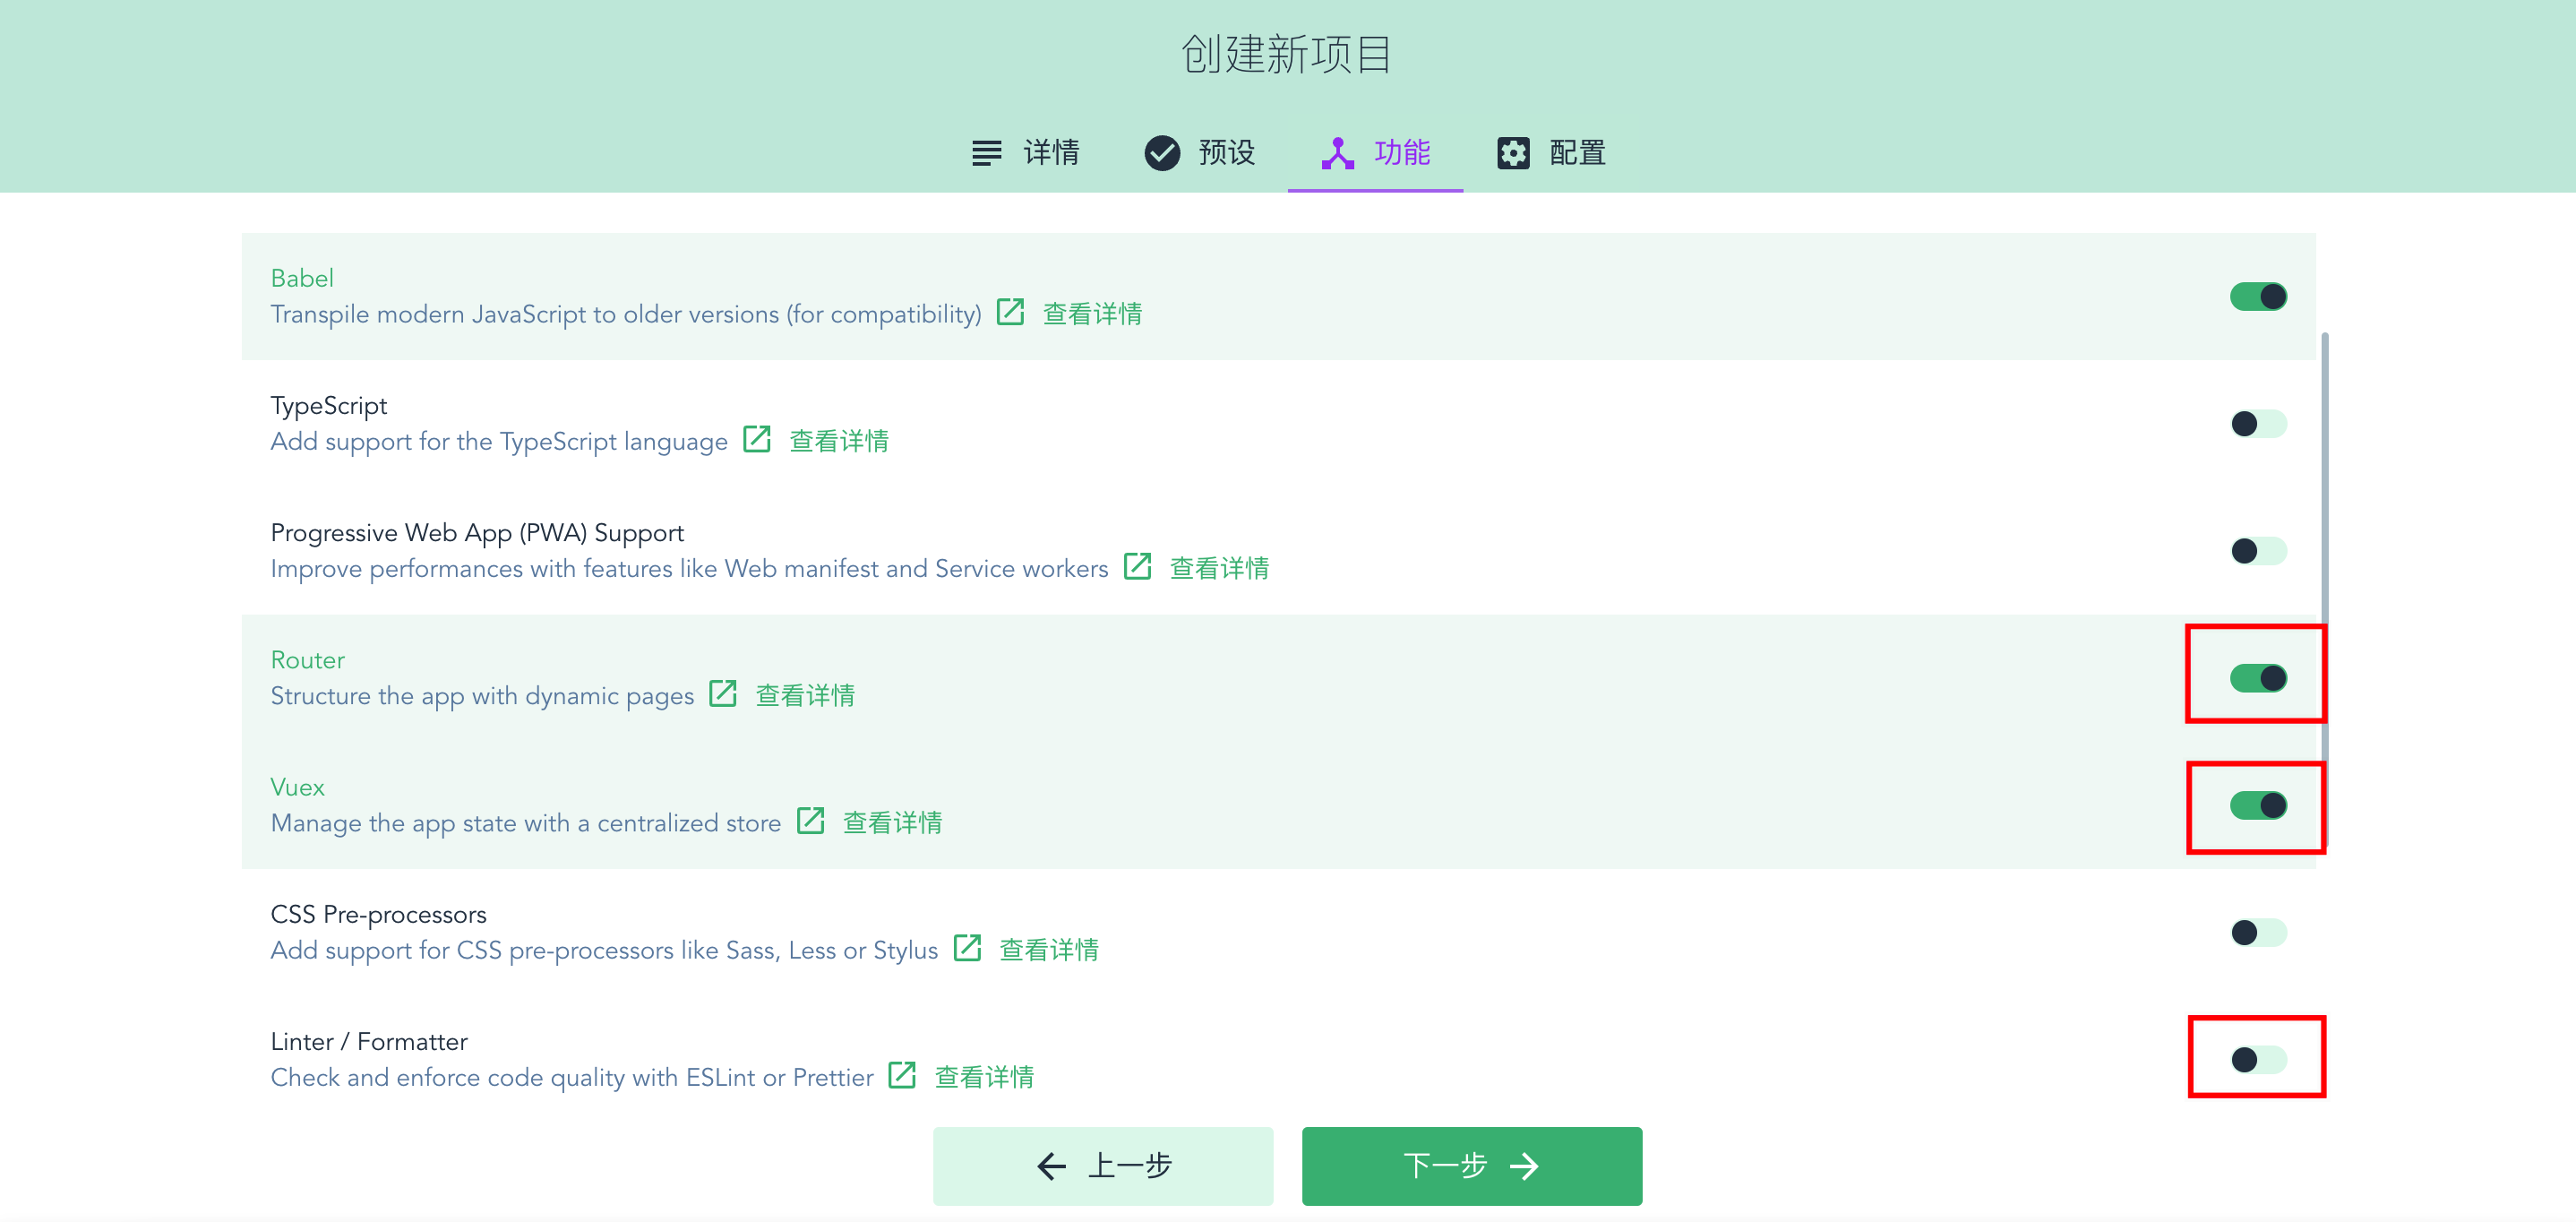Open the Vuex external link icon
Screen dimensions: 2576x1222
(x=810, y=821)
